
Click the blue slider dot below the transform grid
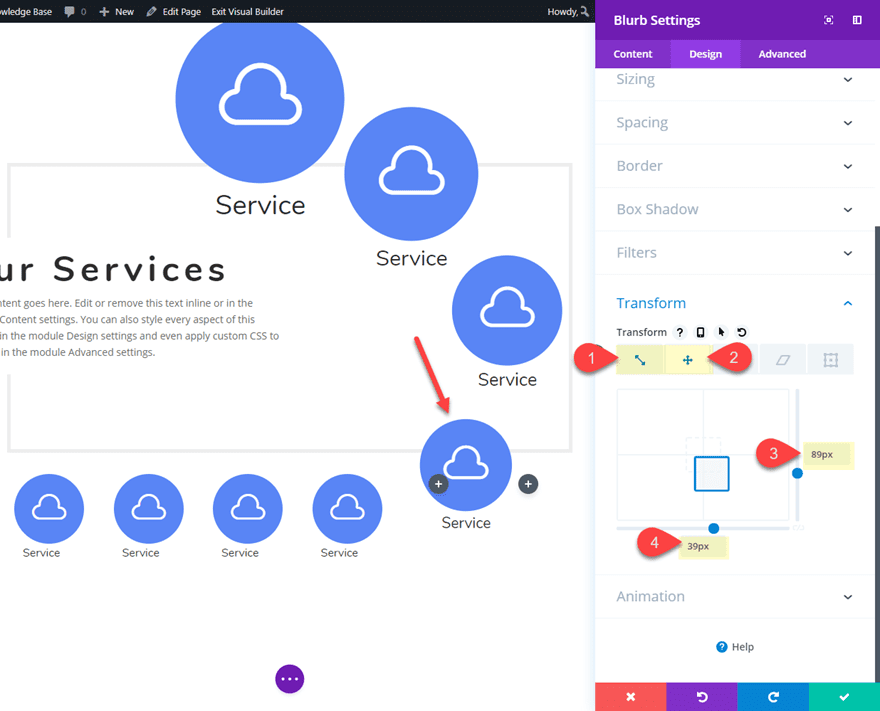pos(714,527)
